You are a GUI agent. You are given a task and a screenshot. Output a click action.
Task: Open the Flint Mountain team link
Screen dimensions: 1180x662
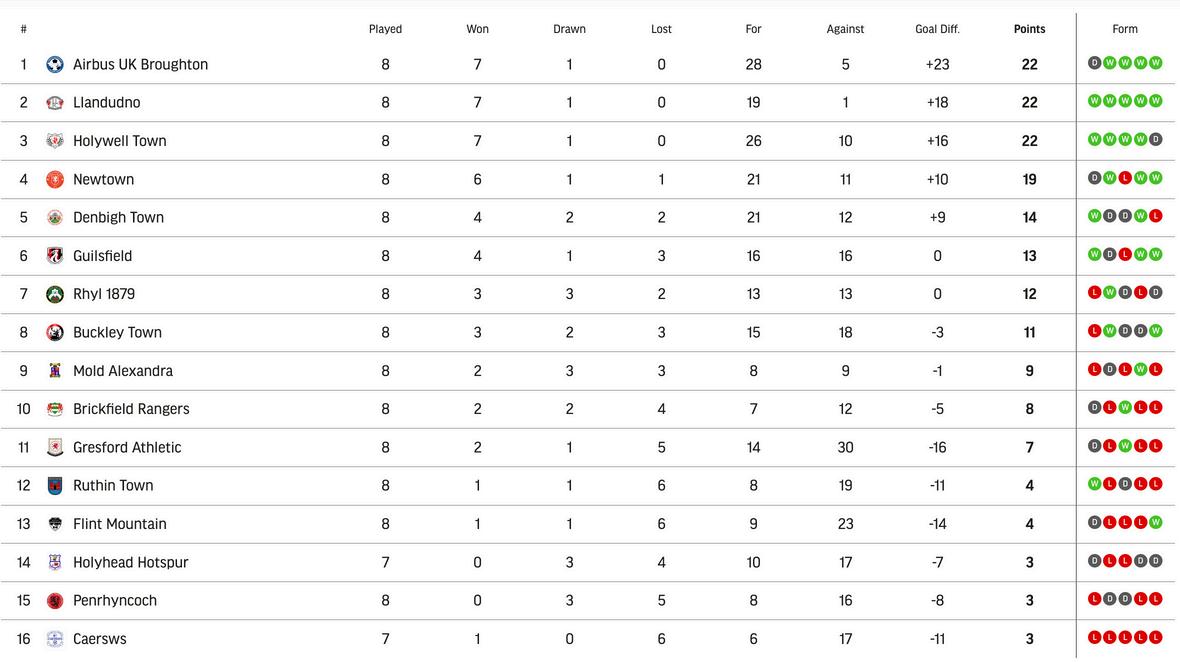(x=120, y=524)
